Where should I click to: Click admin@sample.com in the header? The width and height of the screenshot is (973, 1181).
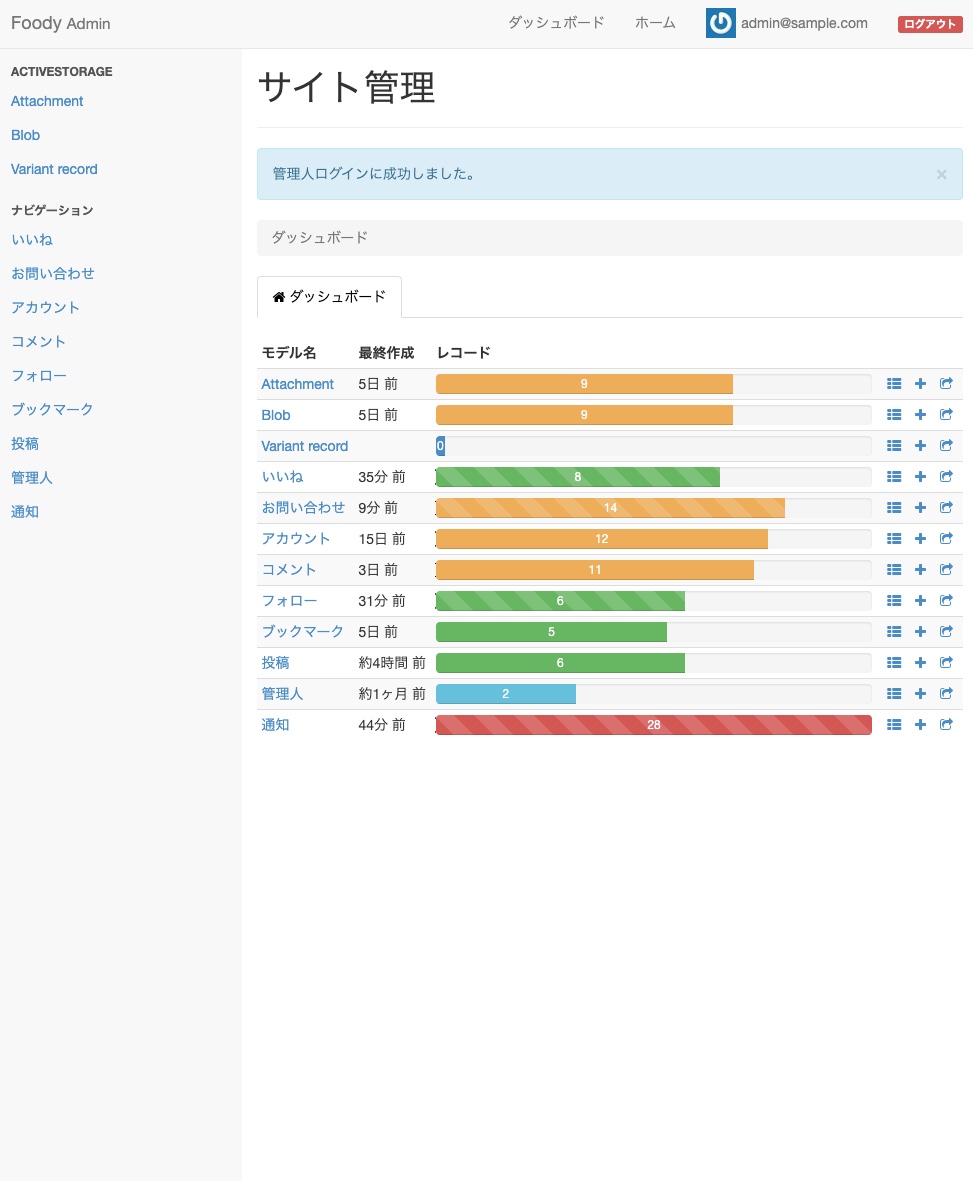click(x=804, y=23)
